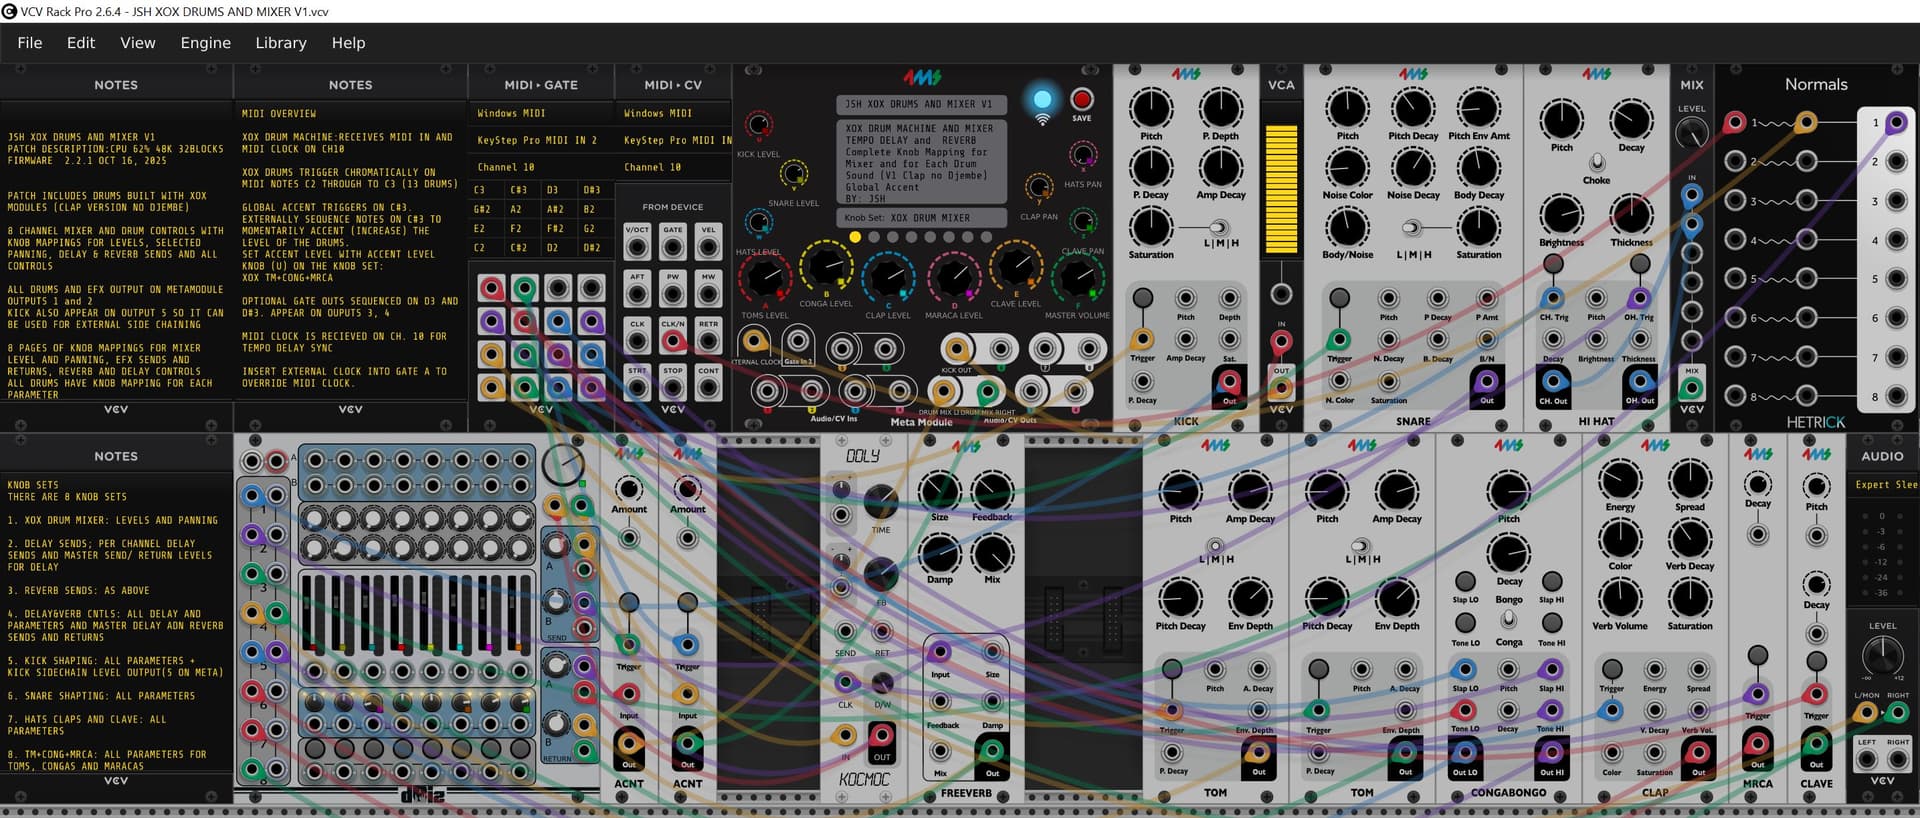Click the MRCA module manual trigger button
Image resolution: width=1920 pixels, height=818 pixels.
[1757, 656]
